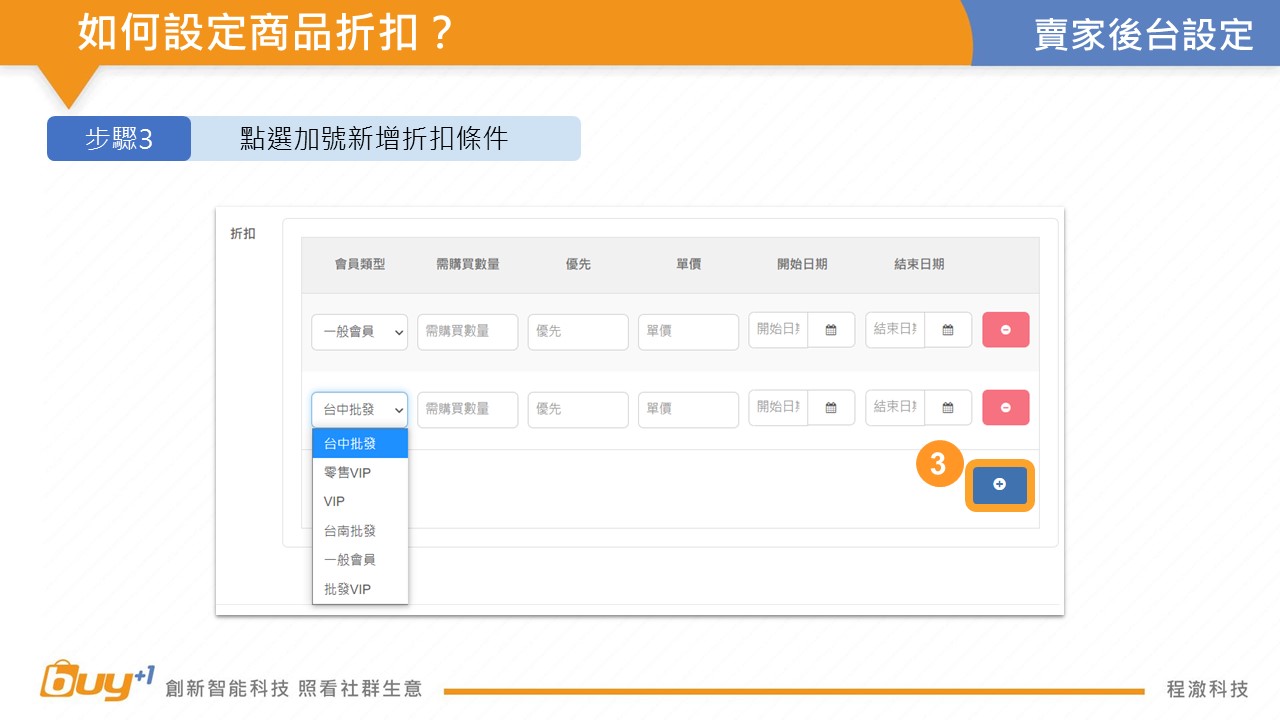Remove the first discount row with minus button
The height and width of the screenshot is (720, 1280).
[1005, 330]
